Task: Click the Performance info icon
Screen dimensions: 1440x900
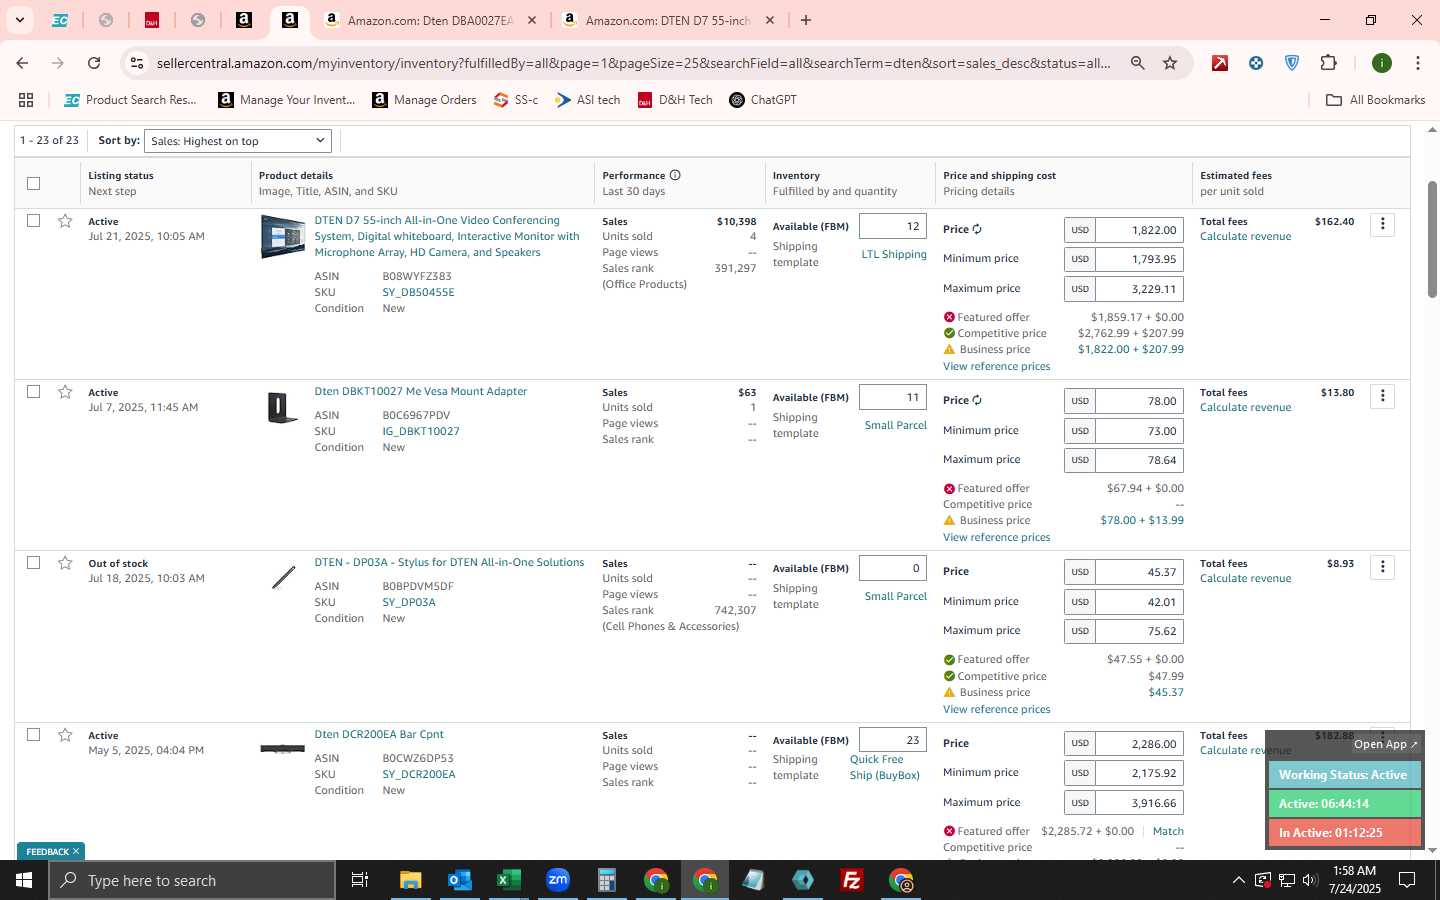Action: (675, 175)
